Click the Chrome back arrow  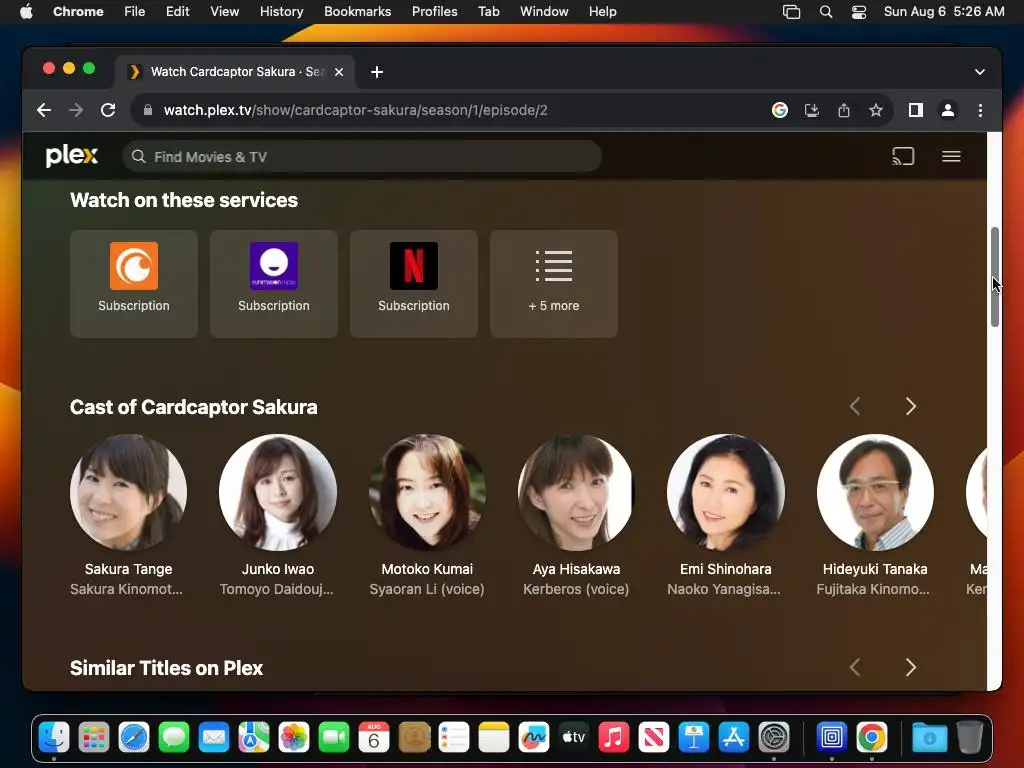click(x=44, y=110)
